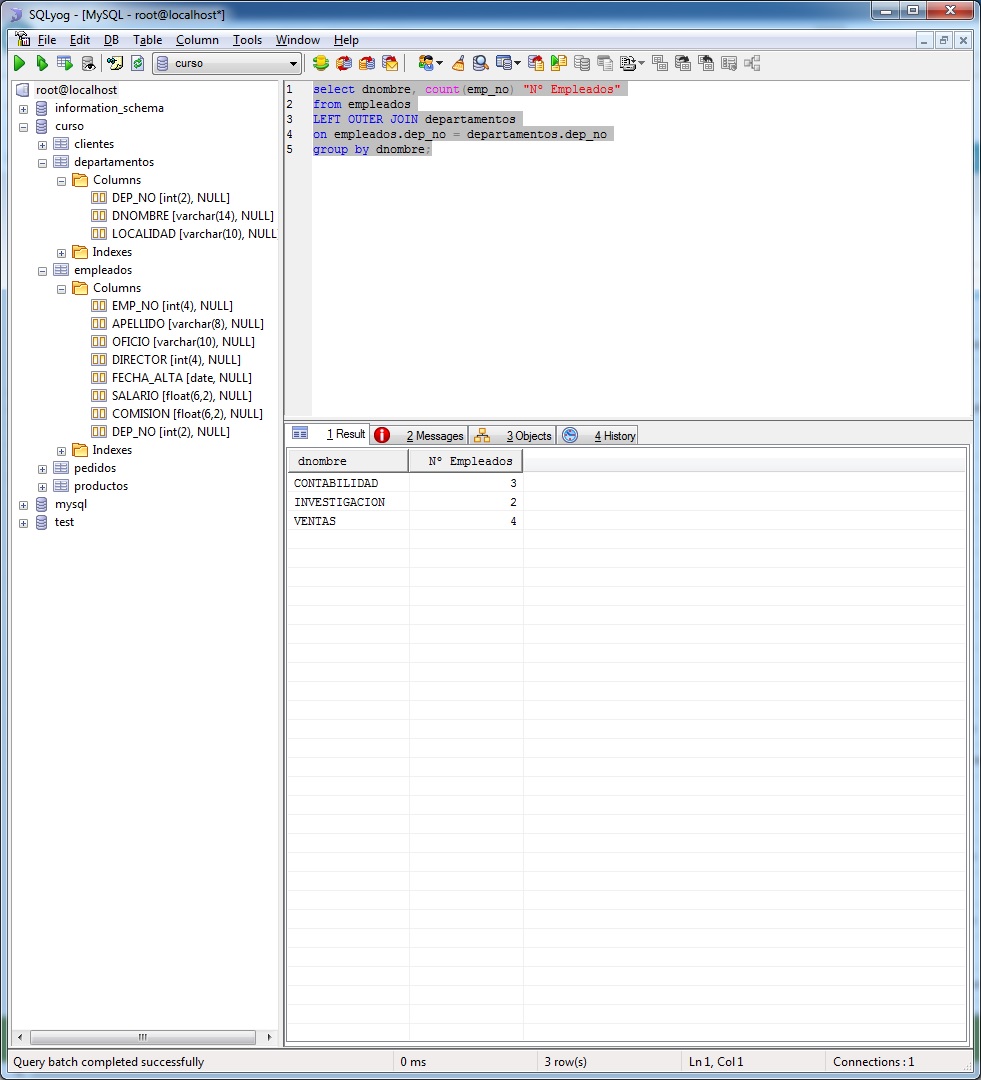Select LOCALIDAD column in tree

click(194, 233)
